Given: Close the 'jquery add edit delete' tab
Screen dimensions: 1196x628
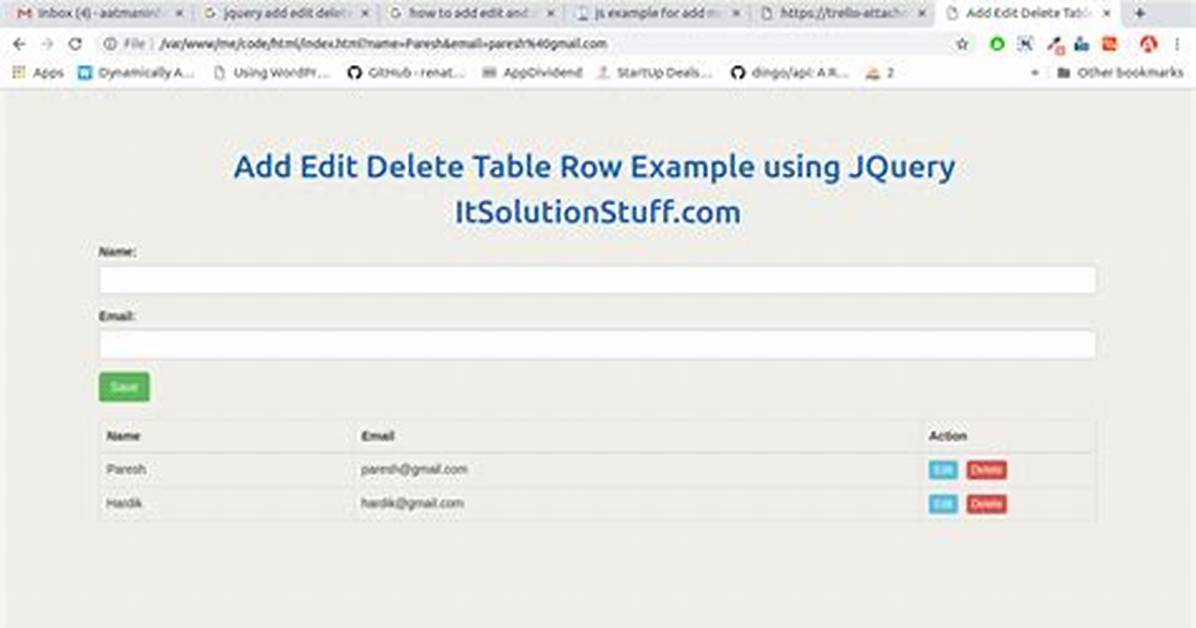Looking at the screenshot, I should 365,13.
